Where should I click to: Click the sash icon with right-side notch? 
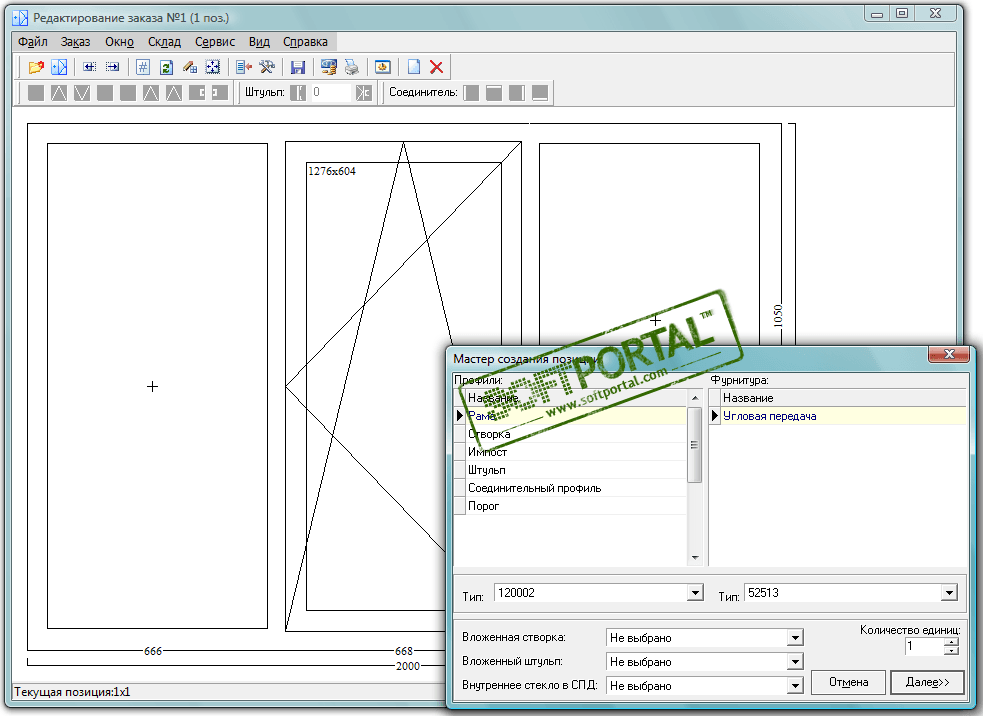(x=197, y=93)
